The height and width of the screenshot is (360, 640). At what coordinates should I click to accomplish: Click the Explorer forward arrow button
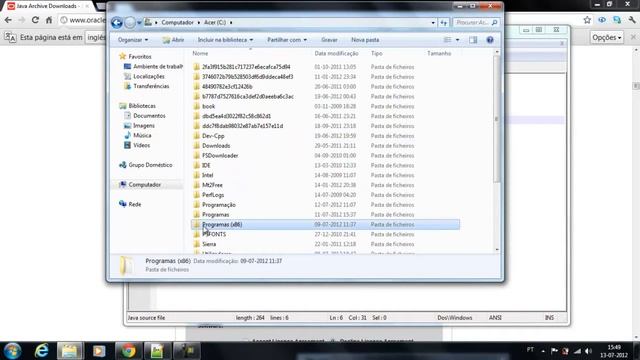pyautogui.click(x=130, y=22)
